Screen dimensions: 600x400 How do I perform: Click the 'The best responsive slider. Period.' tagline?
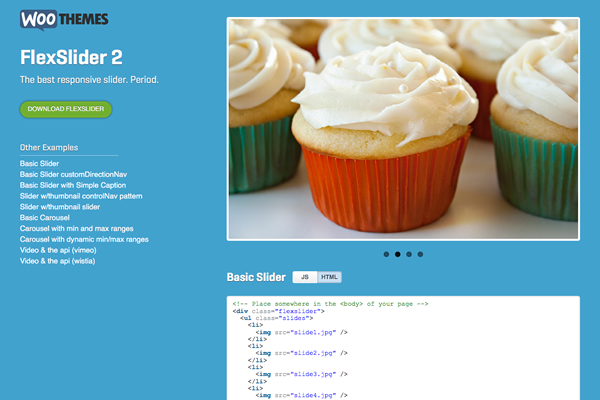coord(89,80)
